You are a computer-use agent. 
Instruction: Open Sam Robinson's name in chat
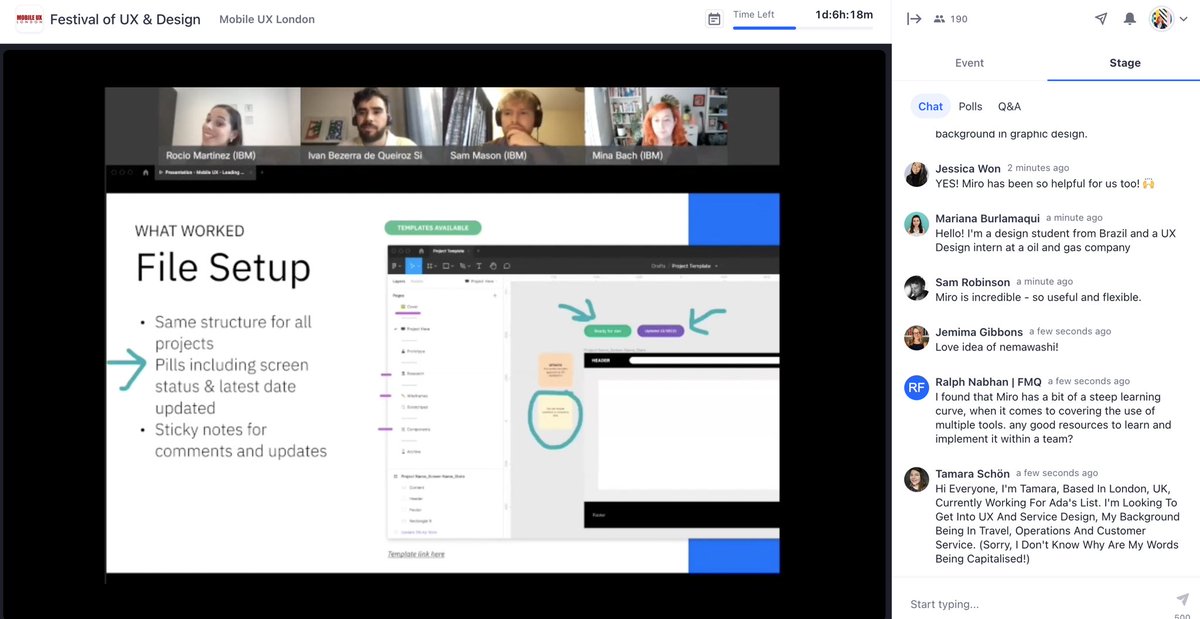click(973, 282)
